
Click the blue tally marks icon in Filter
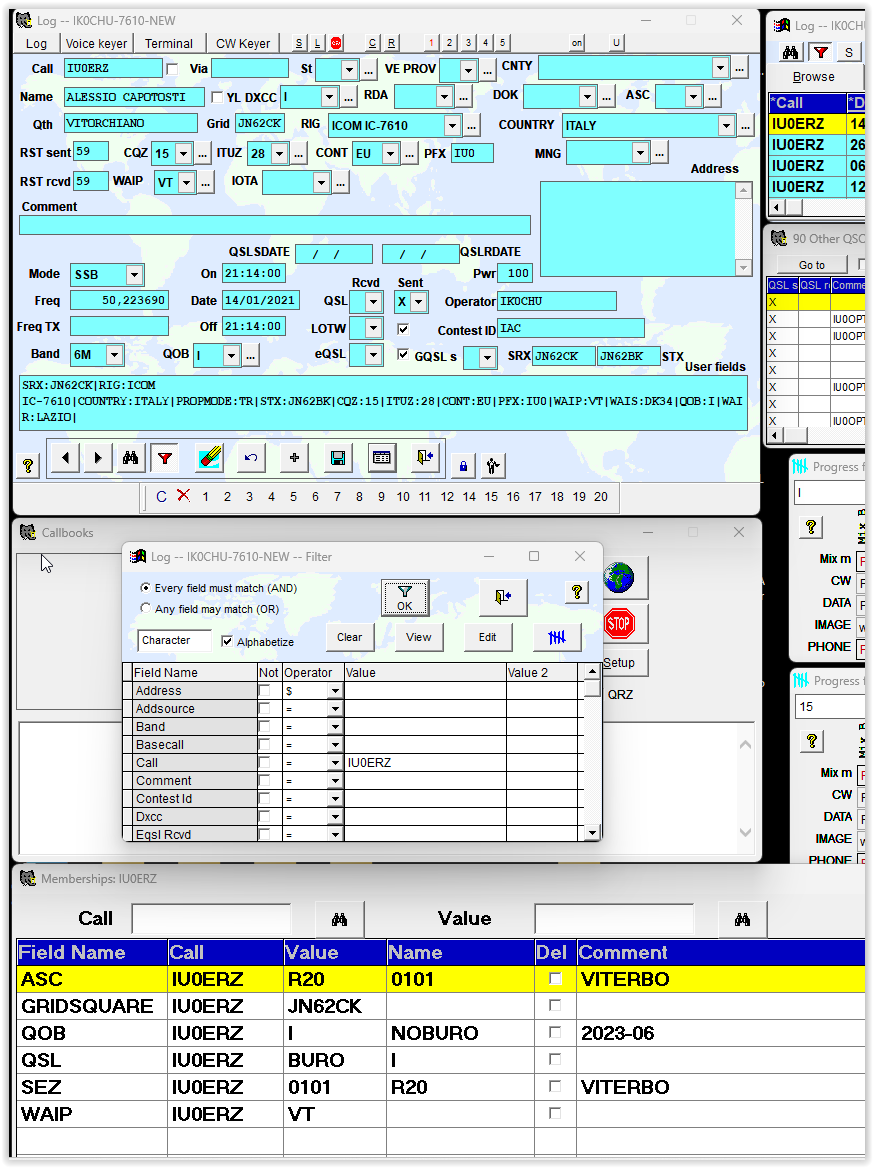557,637
